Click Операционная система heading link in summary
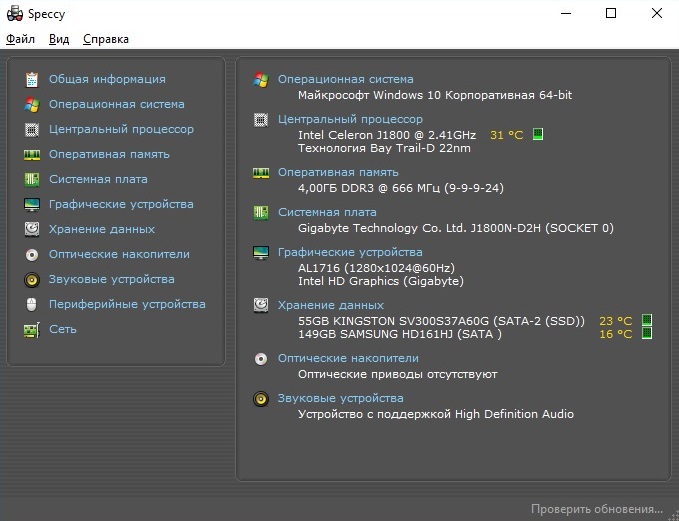The height and width of the screenshot is (521, 679). (346, 79)
